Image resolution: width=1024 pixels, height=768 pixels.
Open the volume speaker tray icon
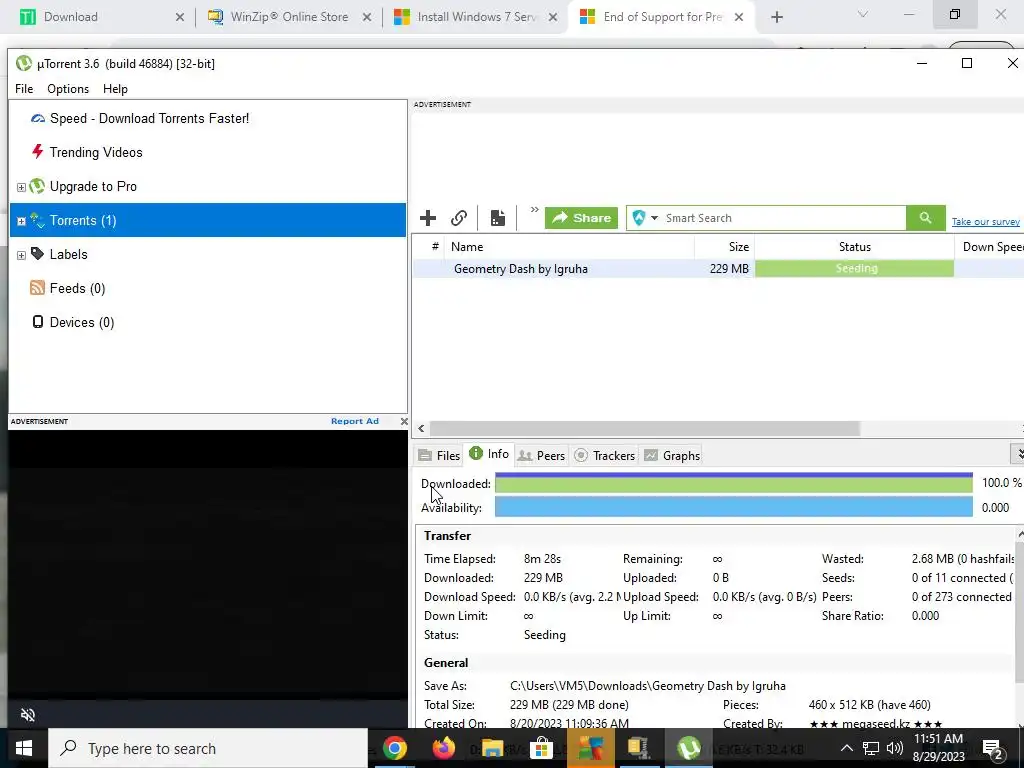pos(895,748)
